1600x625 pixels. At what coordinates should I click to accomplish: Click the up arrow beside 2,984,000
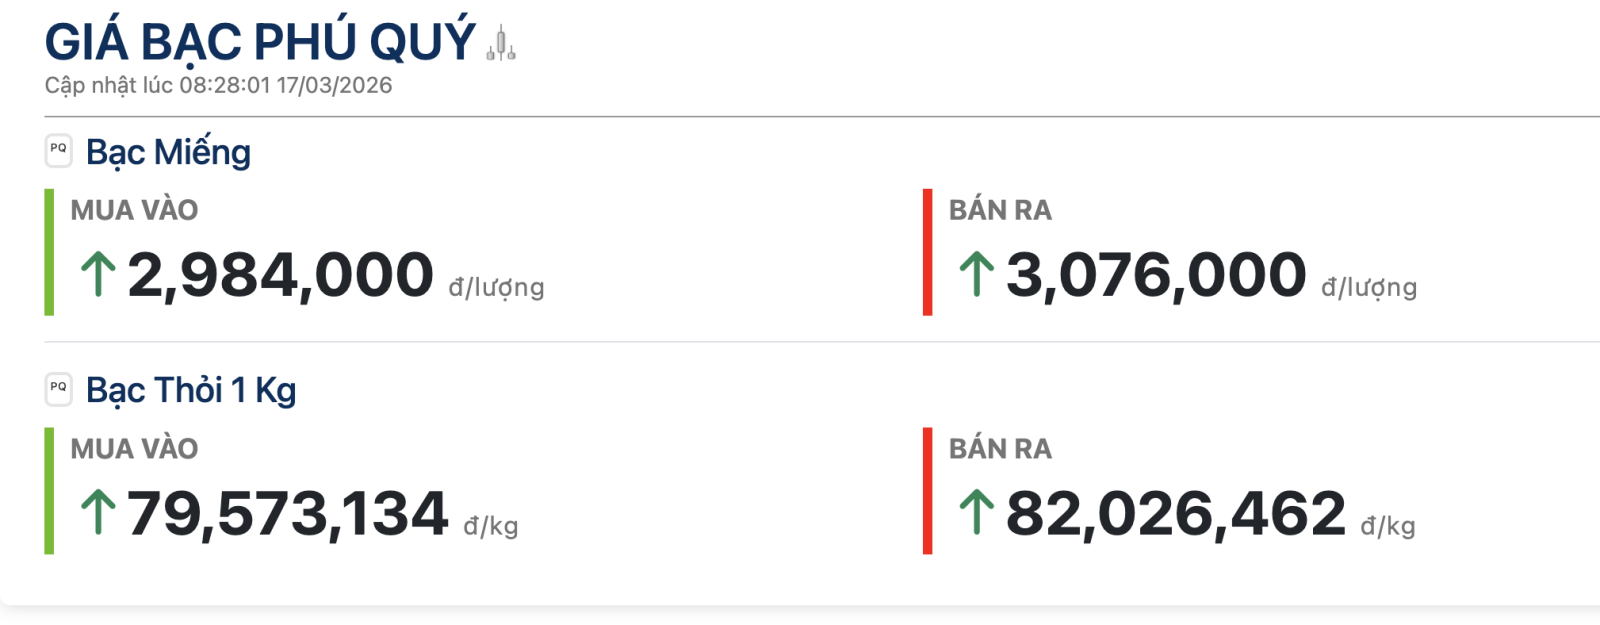coord(98,274)
